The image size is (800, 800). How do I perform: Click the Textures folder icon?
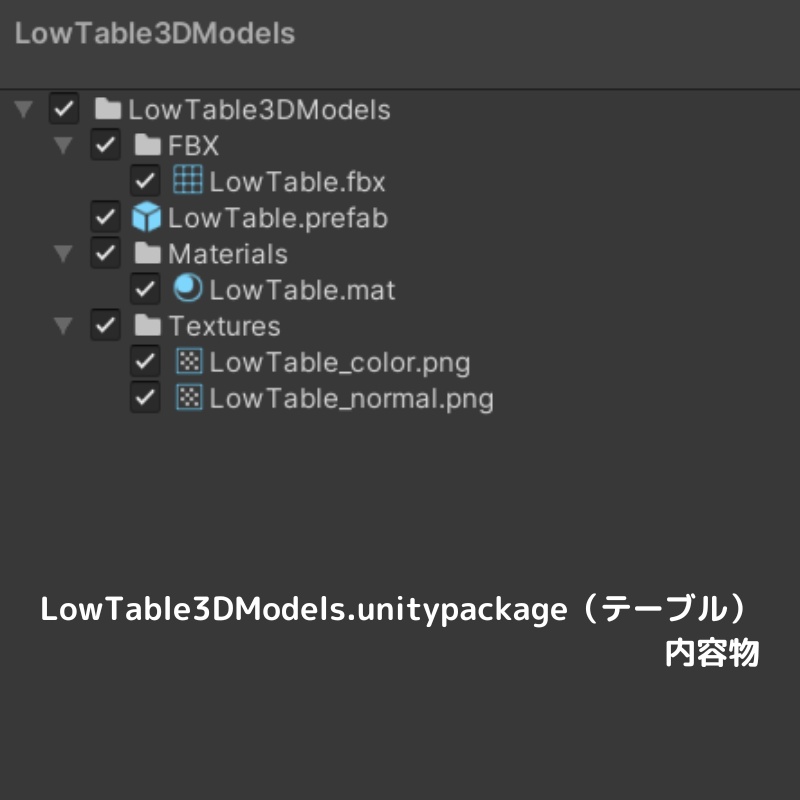point(148,325)
